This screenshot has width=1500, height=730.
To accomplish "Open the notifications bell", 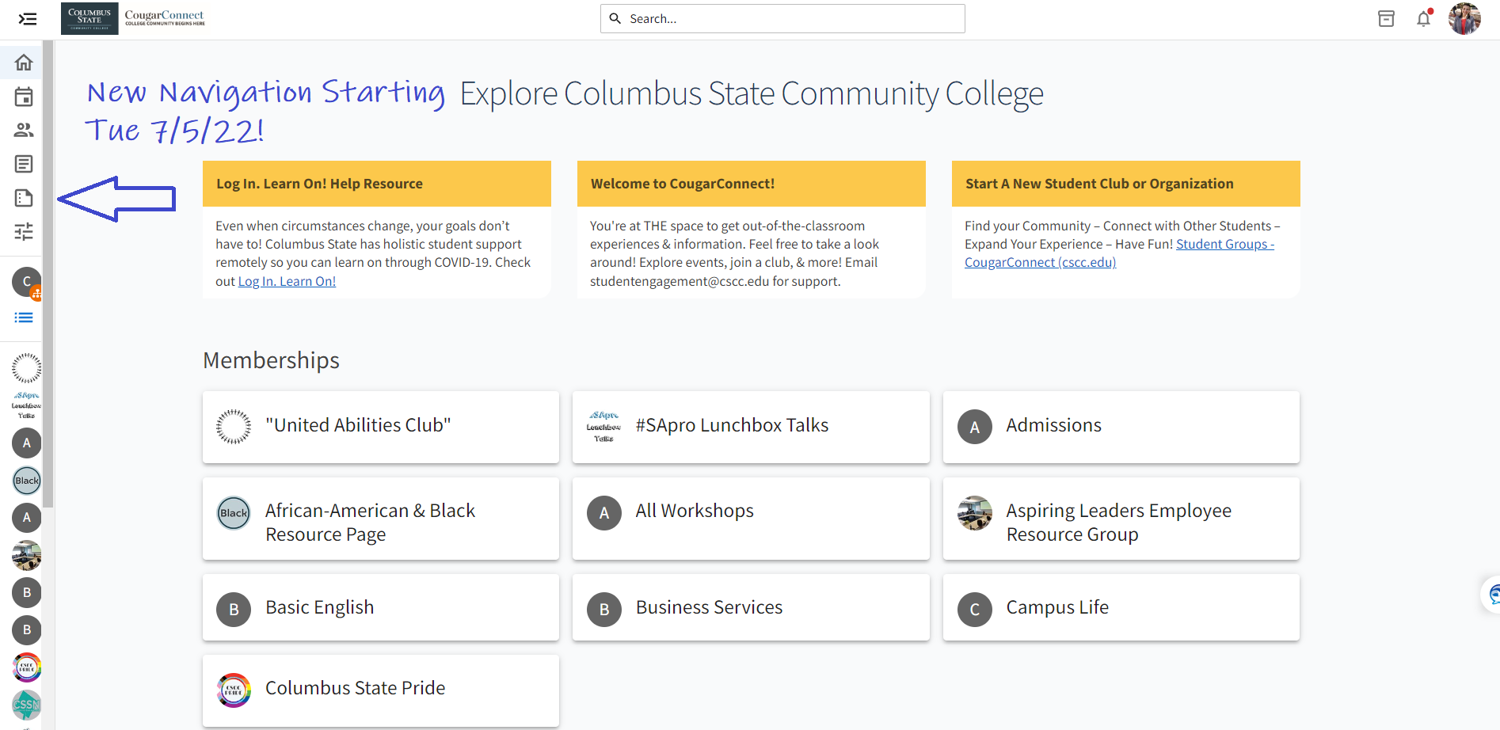I will 1423,19.
